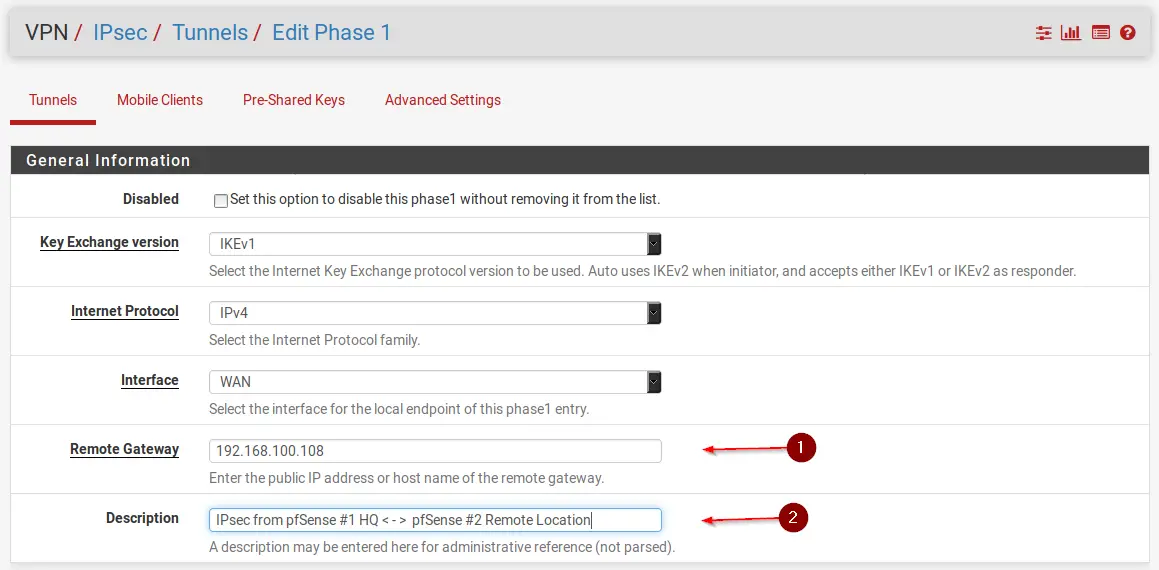Switch to the Tunnels tab
The width and height of the screenshot is (1159, 570).
[53, 100]
